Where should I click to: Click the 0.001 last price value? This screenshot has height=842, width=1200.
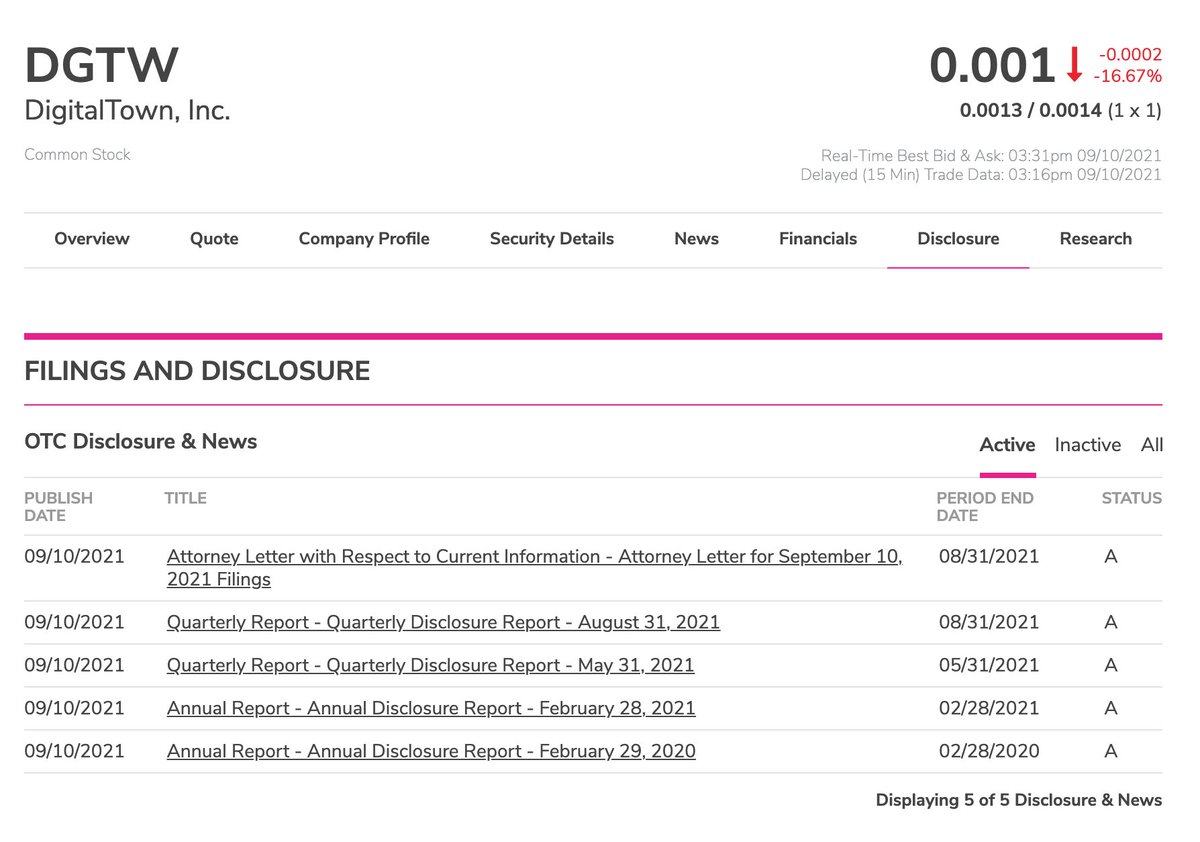point(992,66)
